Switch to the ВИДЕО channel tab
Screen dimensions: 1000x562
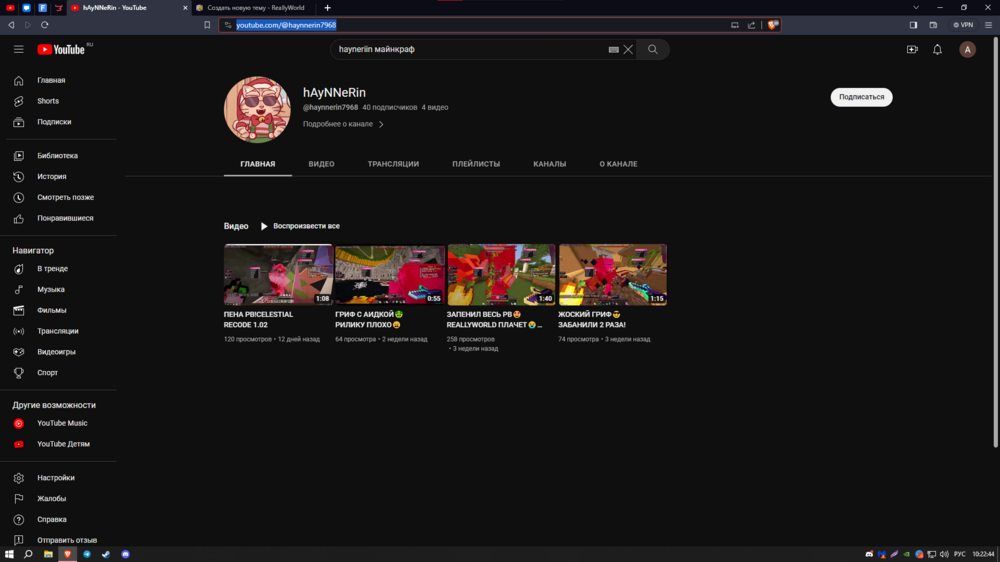click(321, 164)
